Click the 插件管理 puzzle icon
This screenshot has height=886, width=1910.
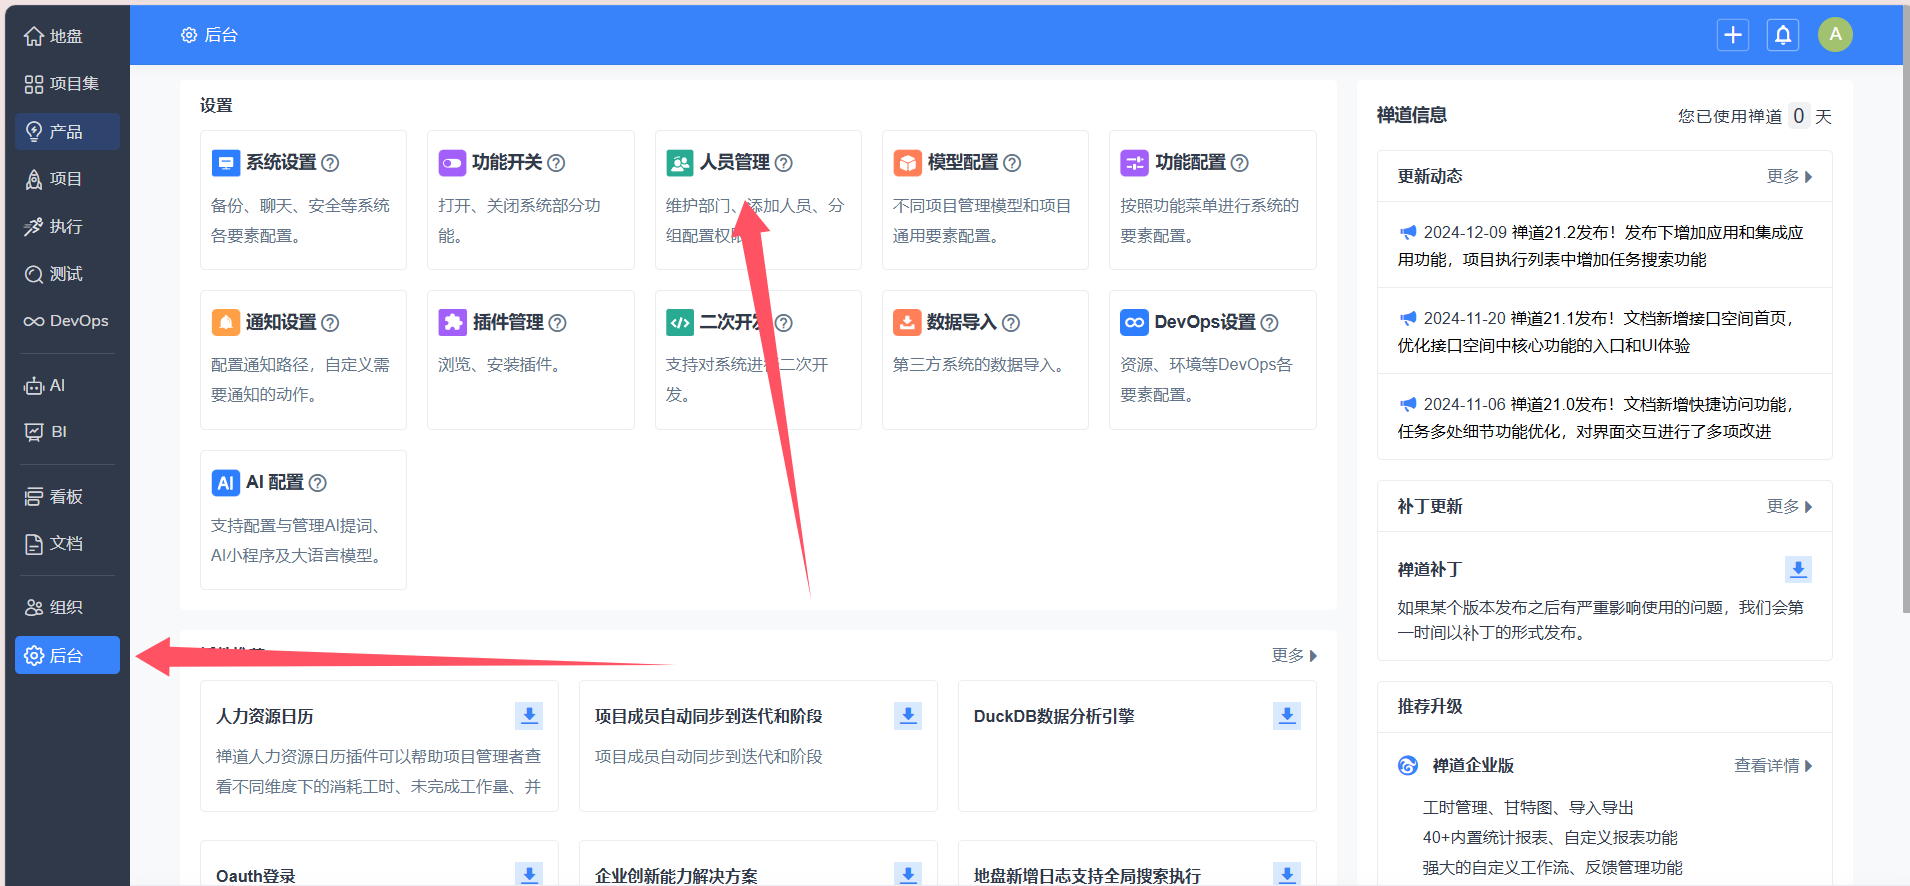click(452, 322)
